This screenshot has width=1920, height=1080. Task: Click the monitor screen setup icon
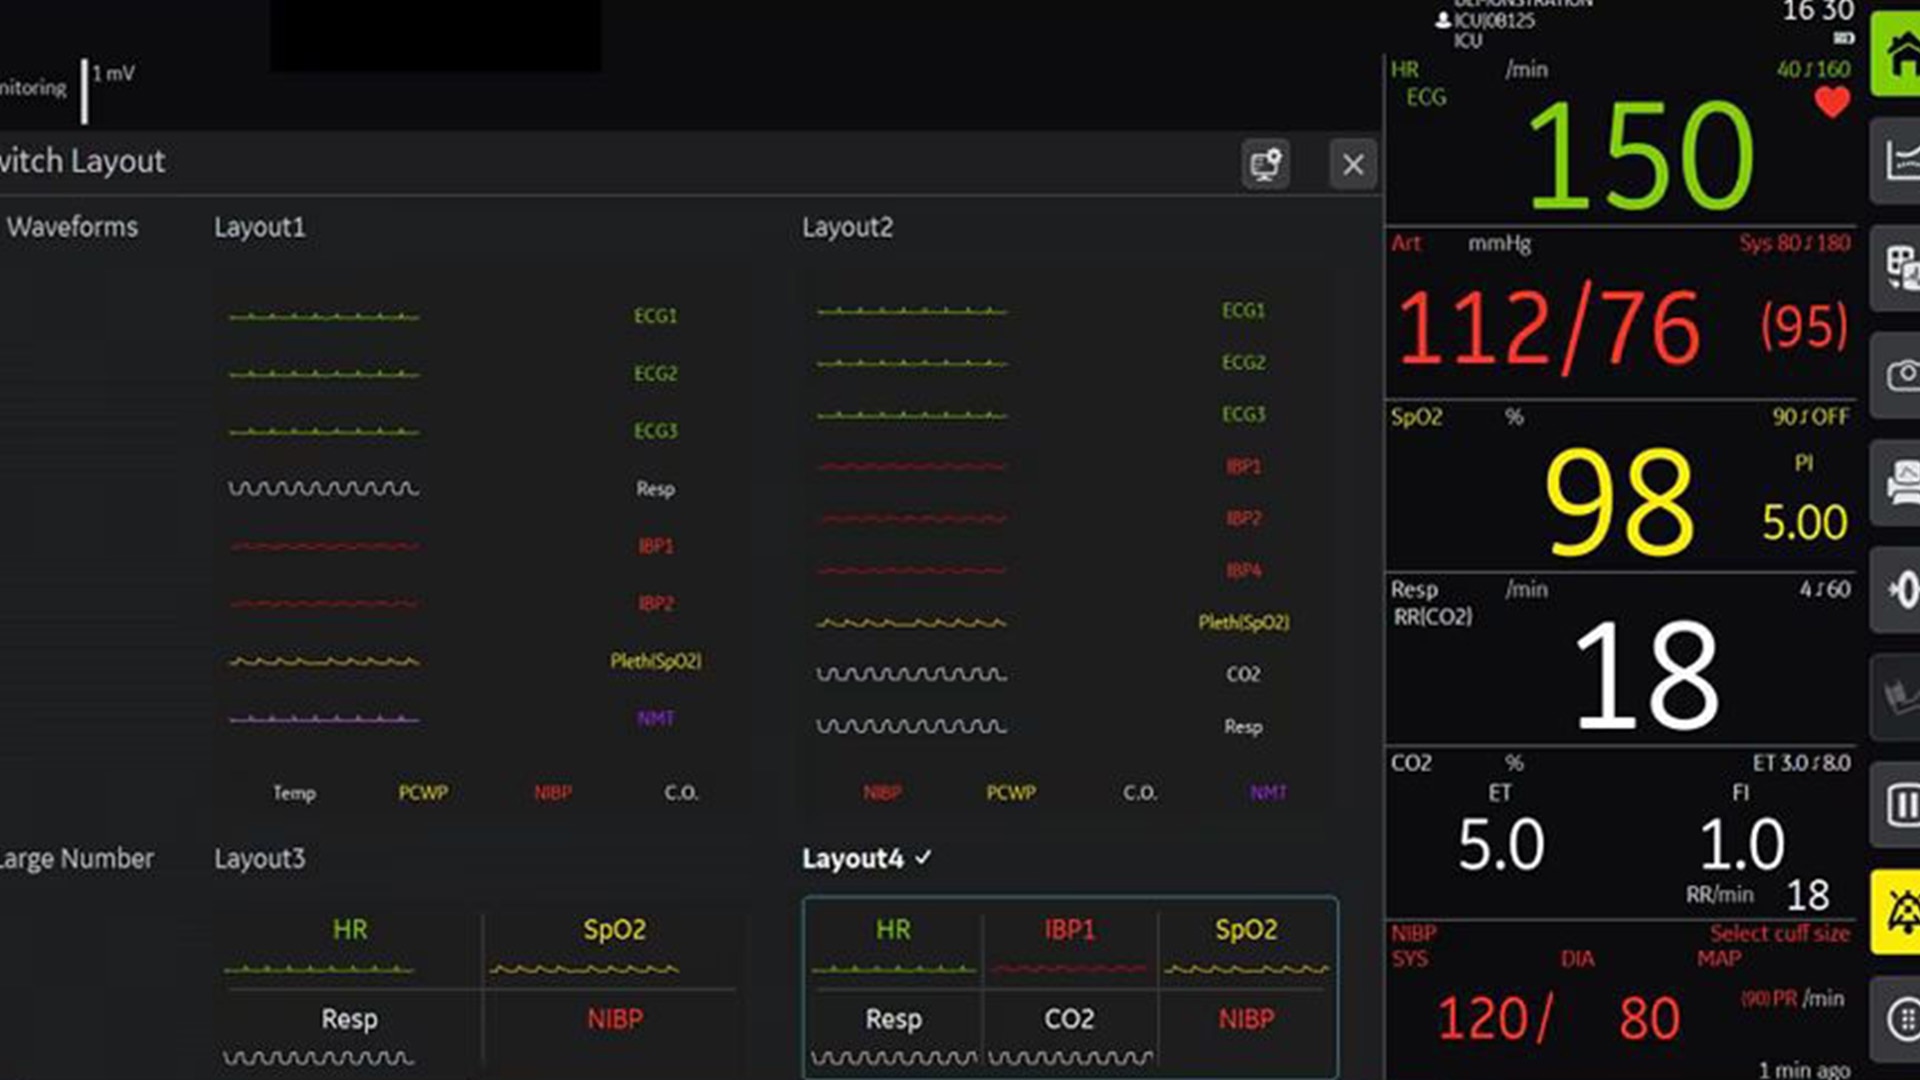pos(1265,164)
